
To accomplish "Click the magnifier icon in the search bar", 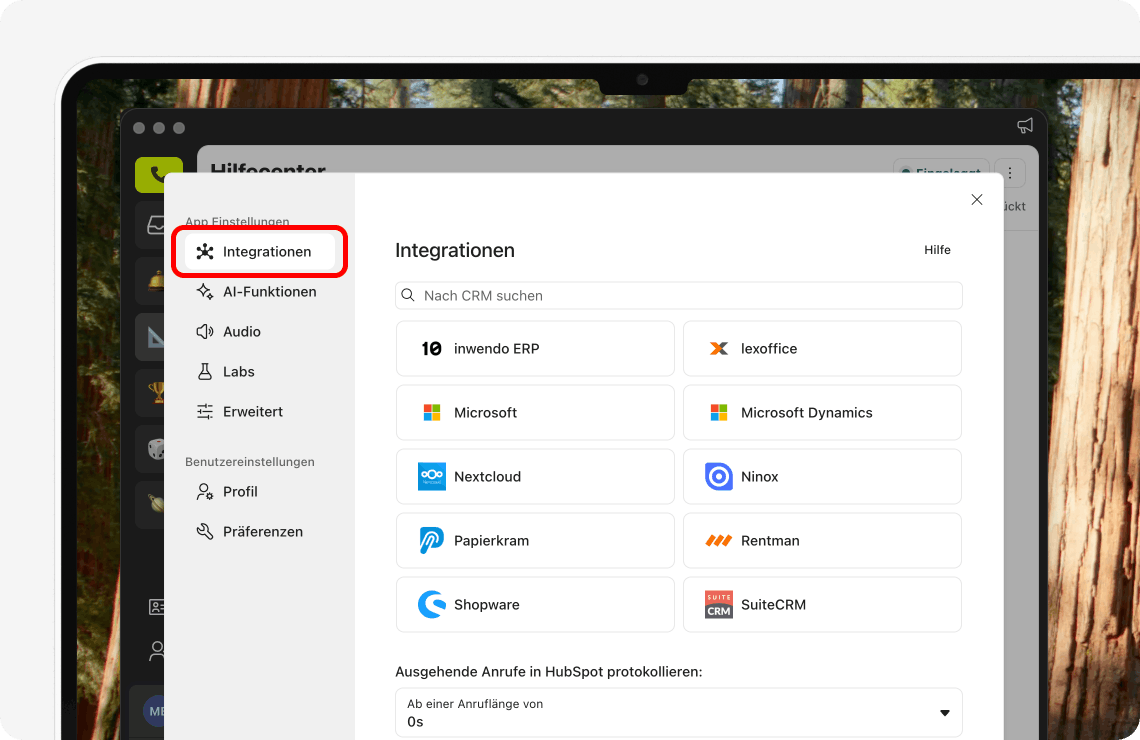I will (408, 295).
